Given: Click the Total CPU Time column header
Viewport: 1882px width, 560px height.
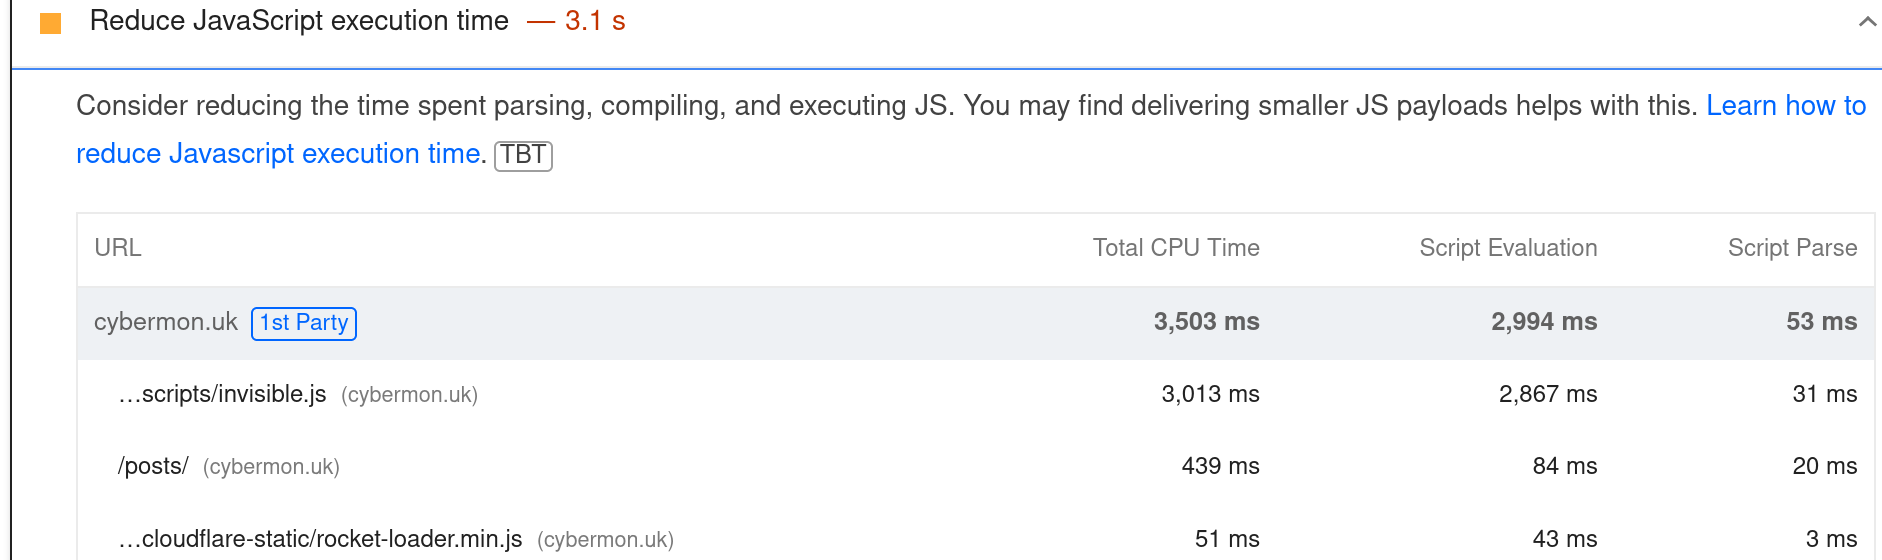Looking at the screenshot, I should 1175,248.
